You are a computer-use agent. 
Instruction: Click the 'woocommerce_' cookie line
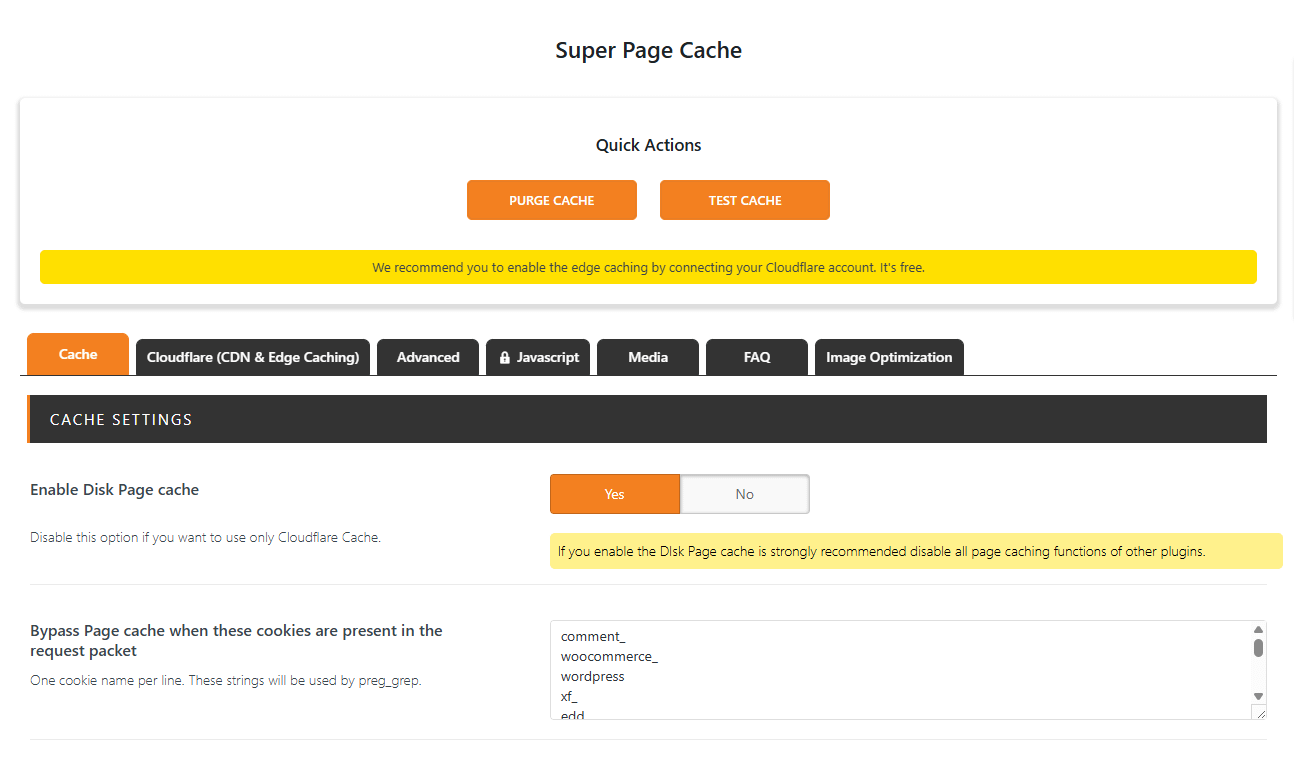point(609,656)
